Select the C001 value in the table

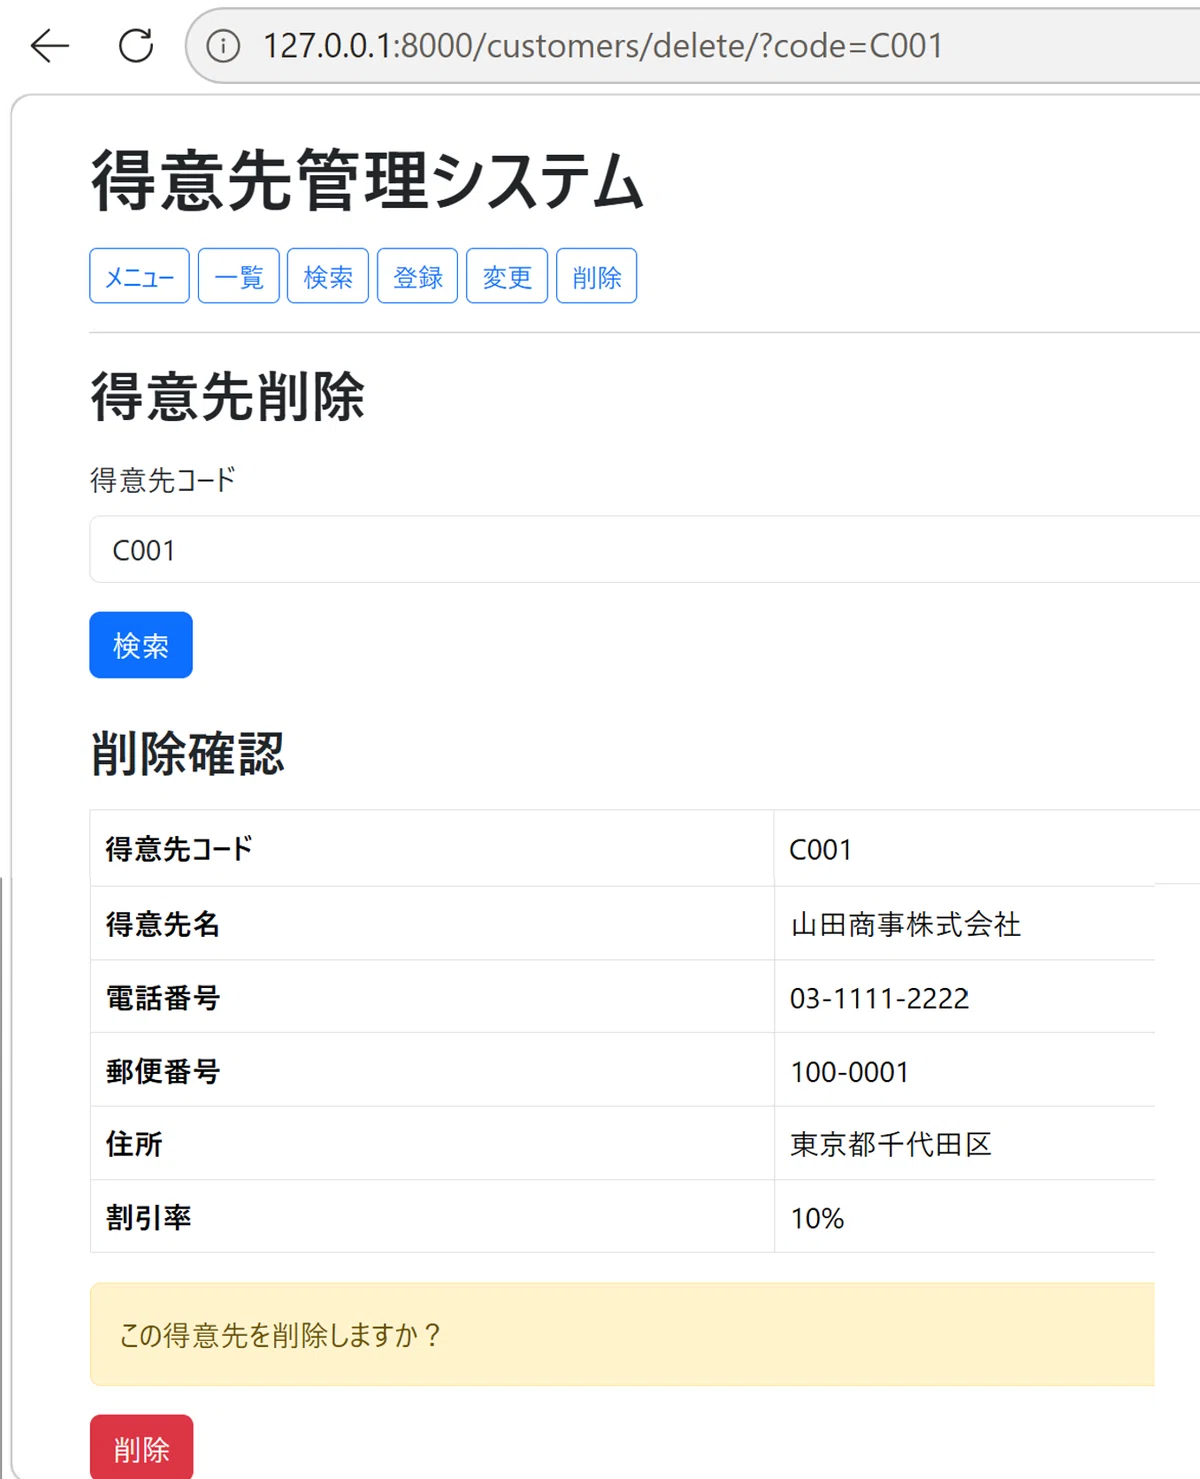(x=820, y=850)
